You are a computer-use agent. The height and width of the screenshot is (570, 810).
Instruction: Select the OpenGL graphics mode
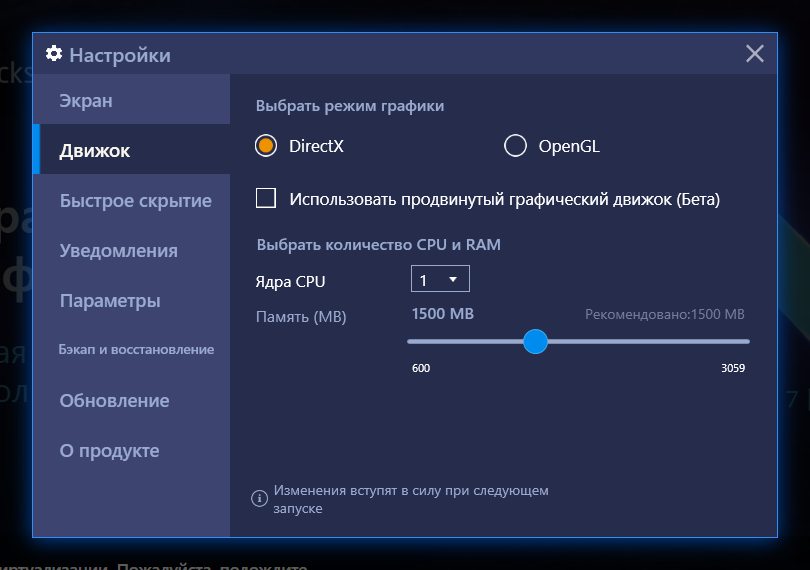(x=515, y=146)
